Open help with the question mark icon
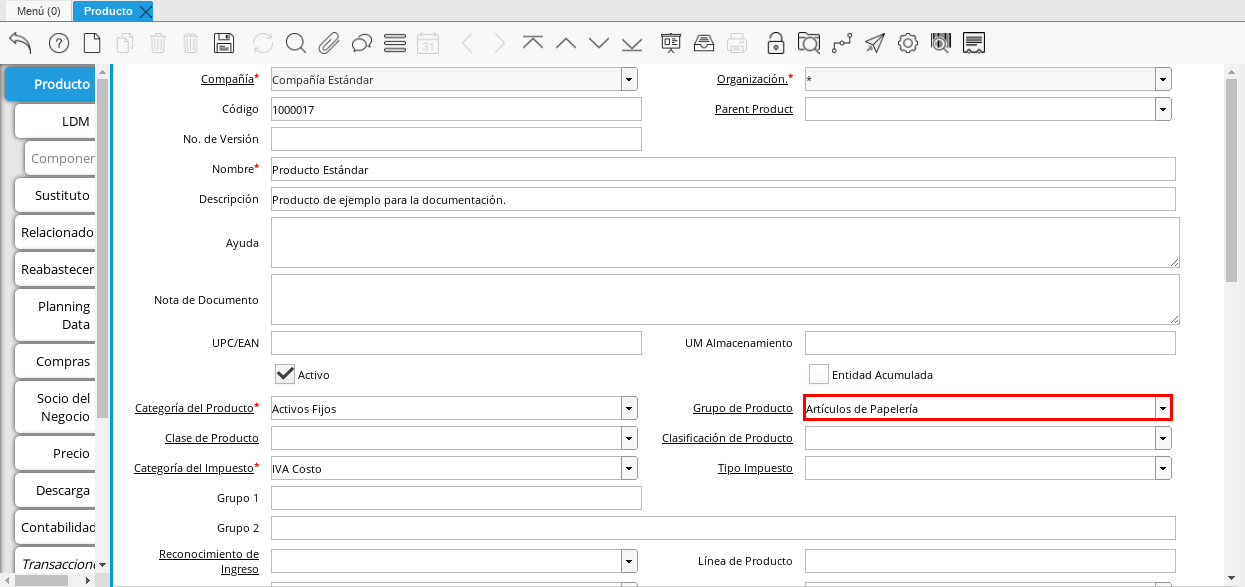1245x587 pixels. tap(58, 43)
